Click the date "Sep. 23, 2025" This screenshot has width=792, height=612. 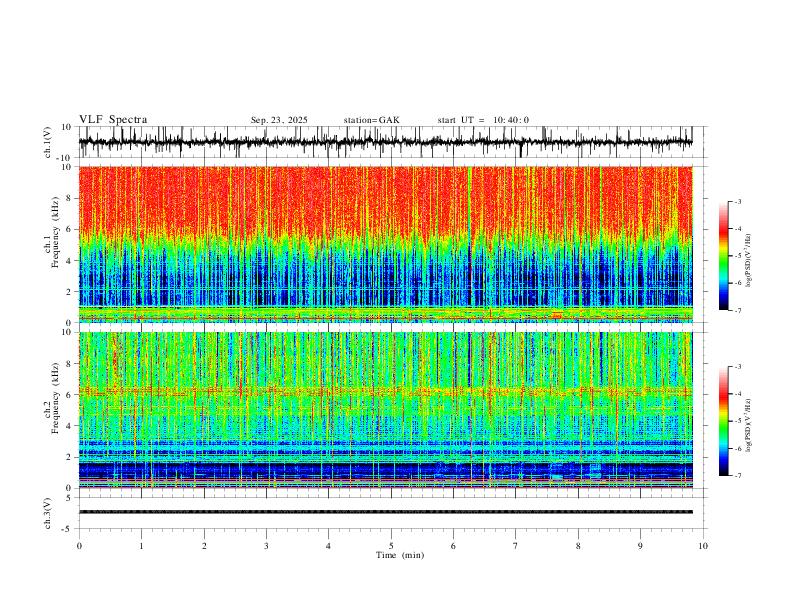pyautogui.click(x=279, y=120)
